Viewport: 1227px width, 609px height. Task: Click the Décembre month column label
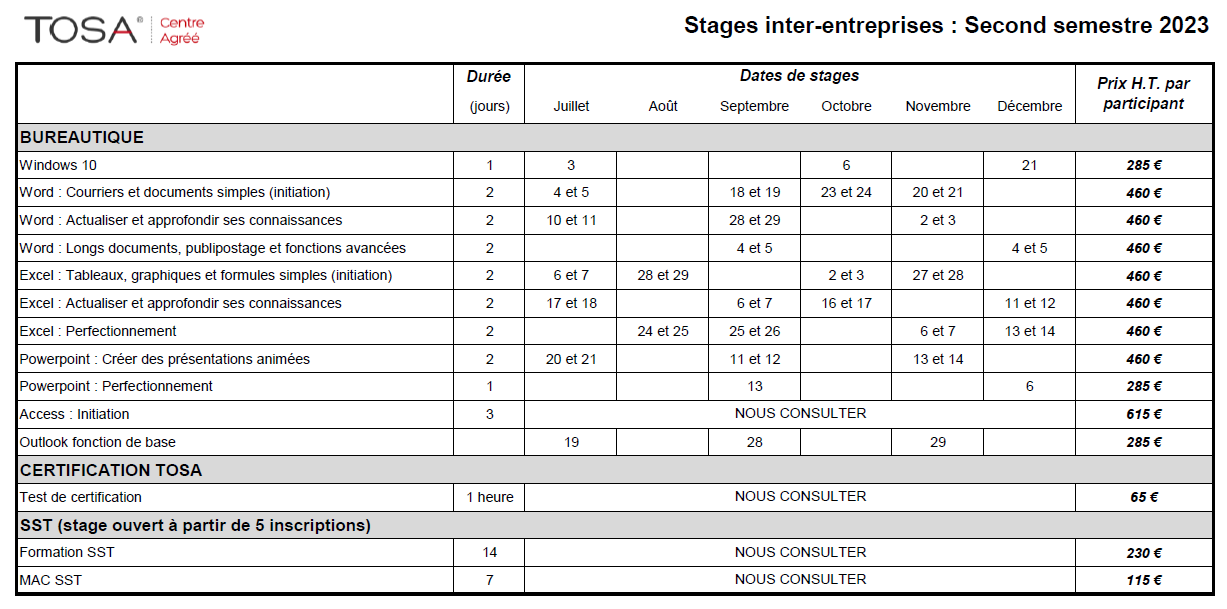(x=1029, y=106)
